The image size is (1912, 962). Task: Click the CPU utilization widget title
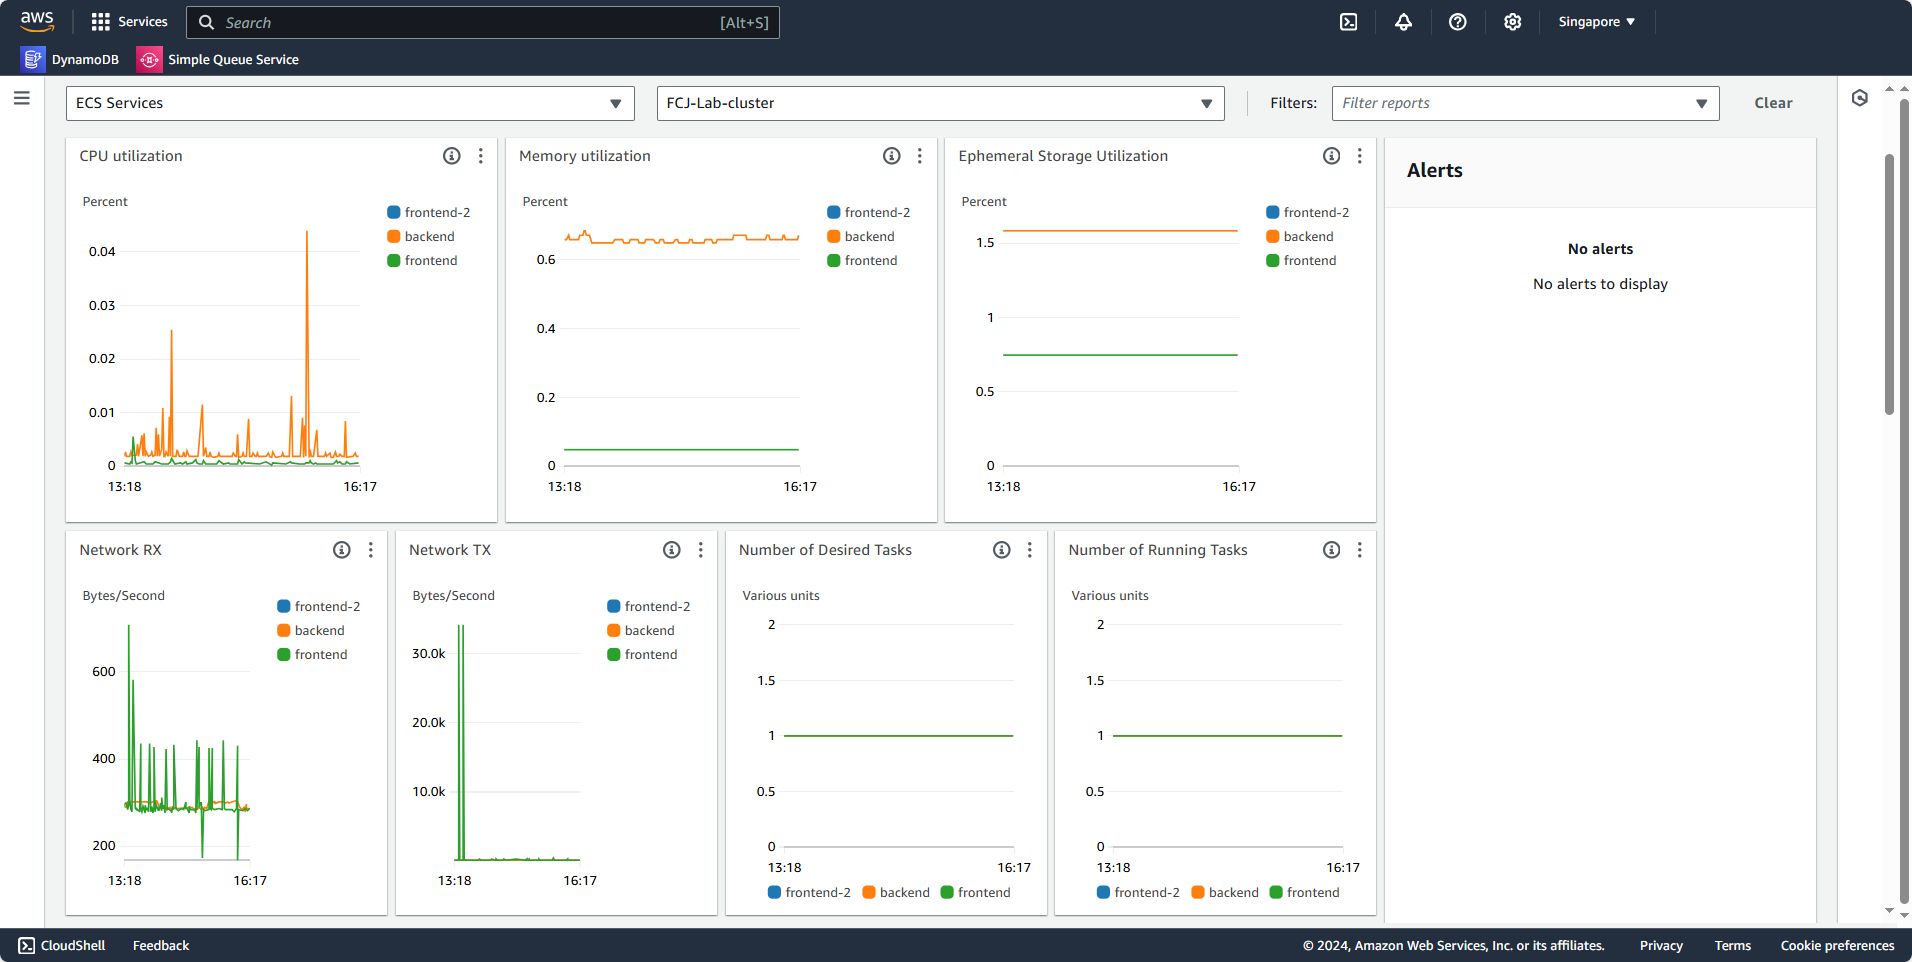pyautogui.click(x=131, y=156)
